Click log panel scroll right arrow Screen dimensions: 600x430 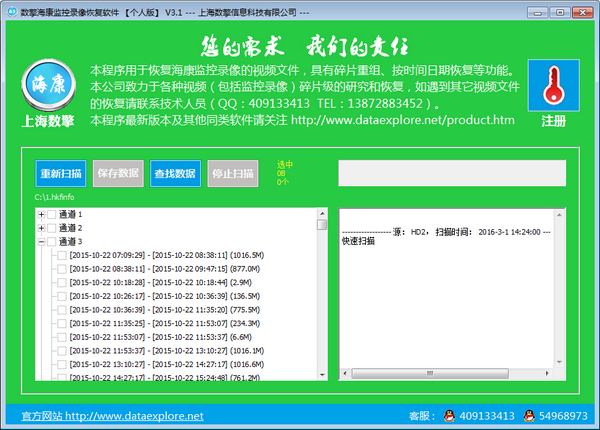[x=547, y=373]
